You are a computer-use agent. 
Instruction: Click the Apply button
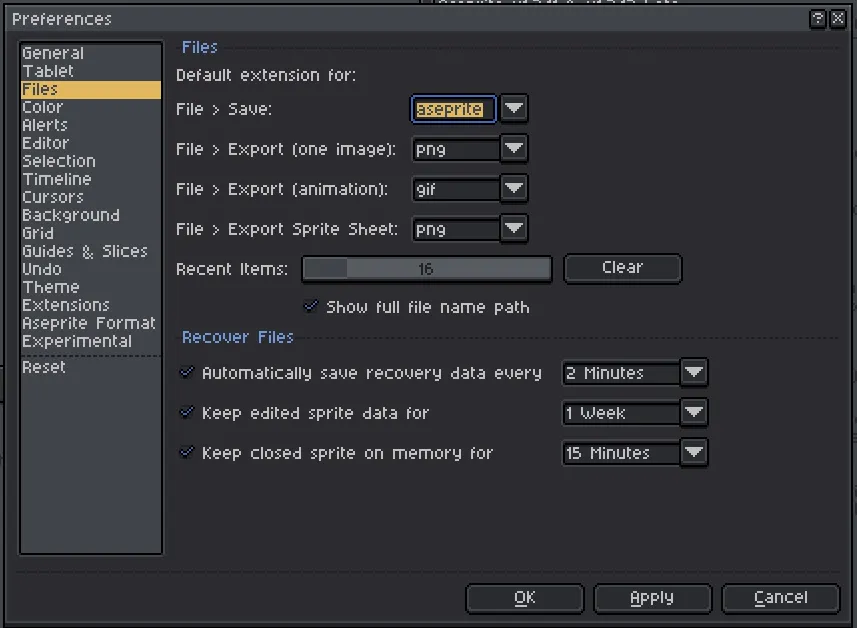pyautogui.click(x=652, y=598)
